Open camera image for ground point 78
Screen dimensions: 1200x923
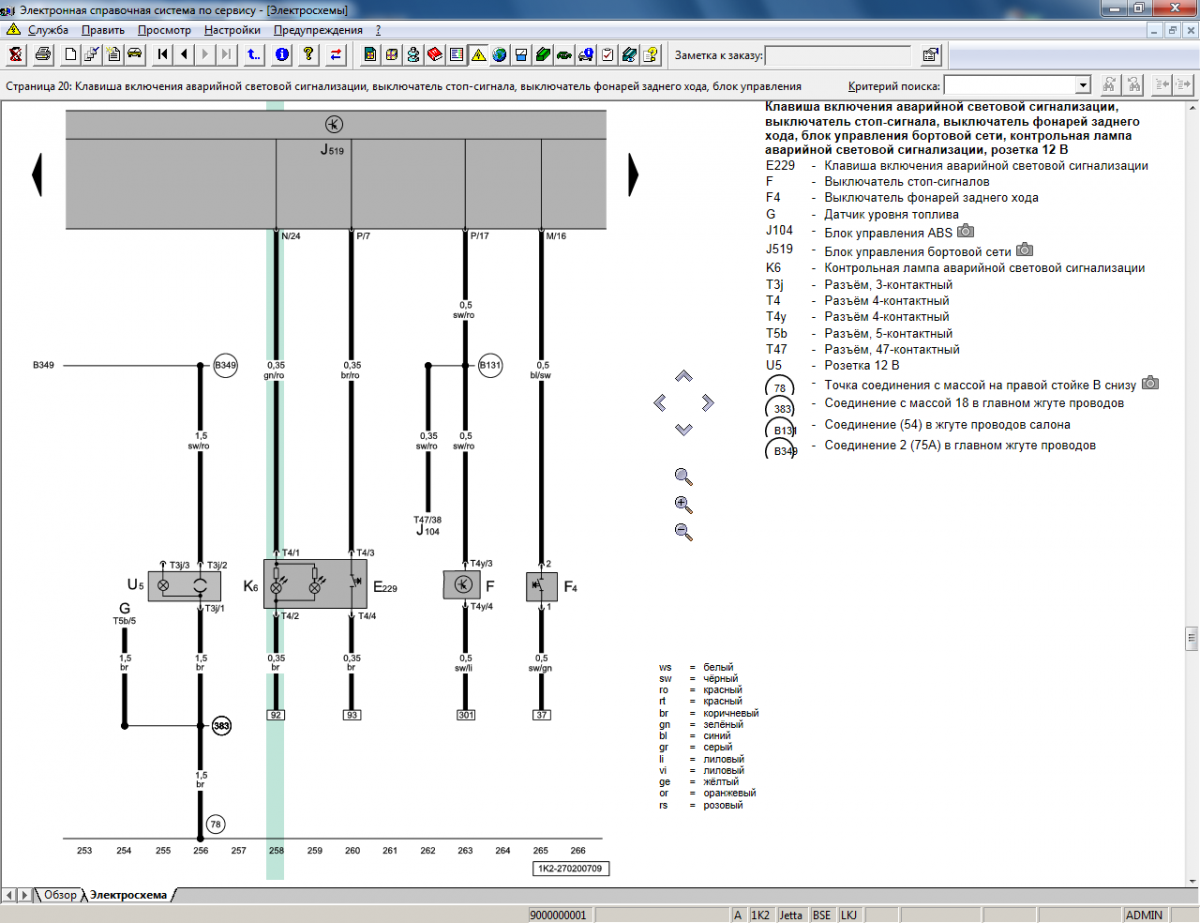1150,382
